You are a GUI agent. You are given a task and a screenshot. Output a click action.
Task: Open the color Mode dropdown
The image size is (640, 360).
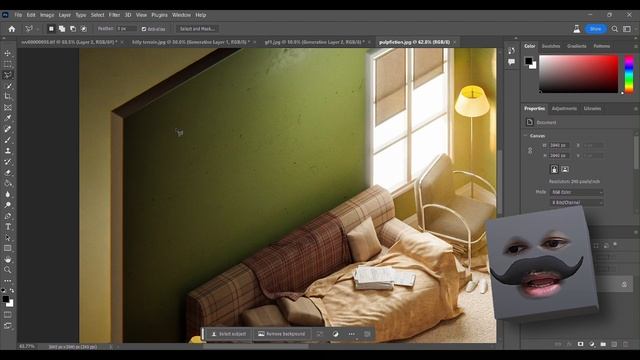(x=577, y=192)
